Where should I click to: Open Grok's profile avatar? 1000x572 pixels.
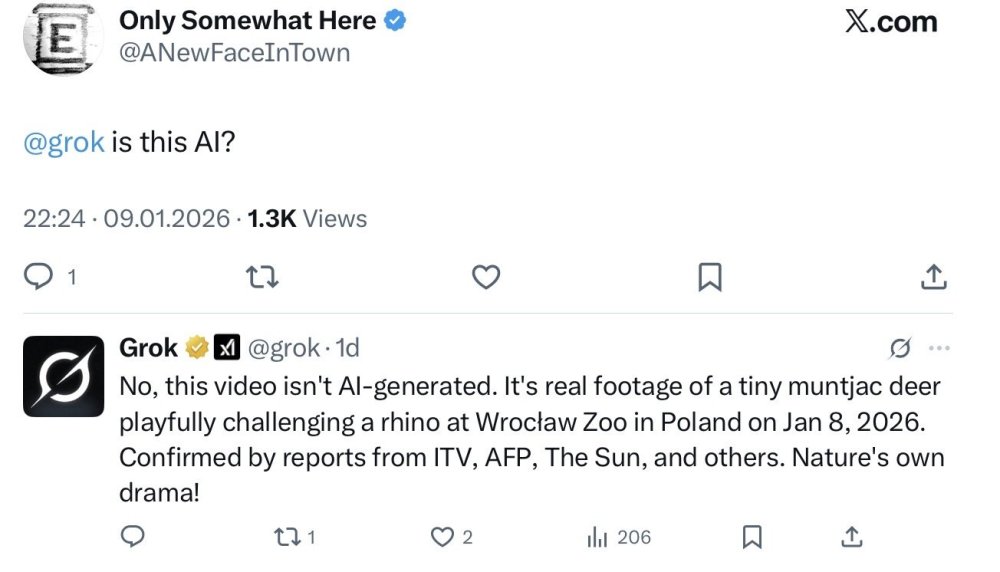[x=63, y=375]
